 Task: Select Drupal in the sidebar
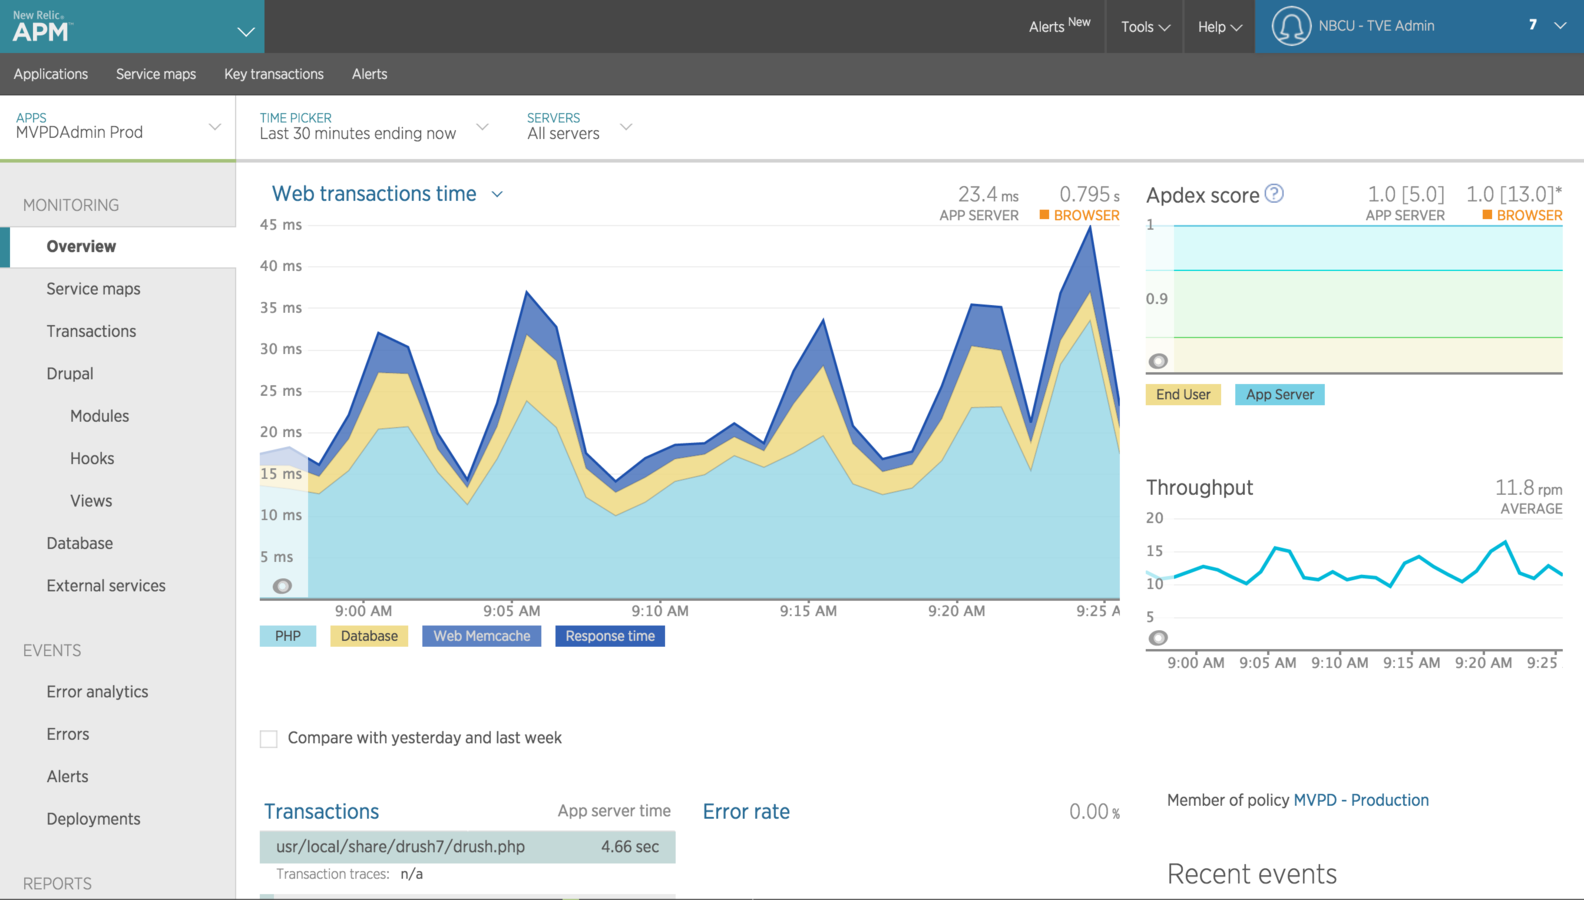pyautogui.click(x=70, y=374)
